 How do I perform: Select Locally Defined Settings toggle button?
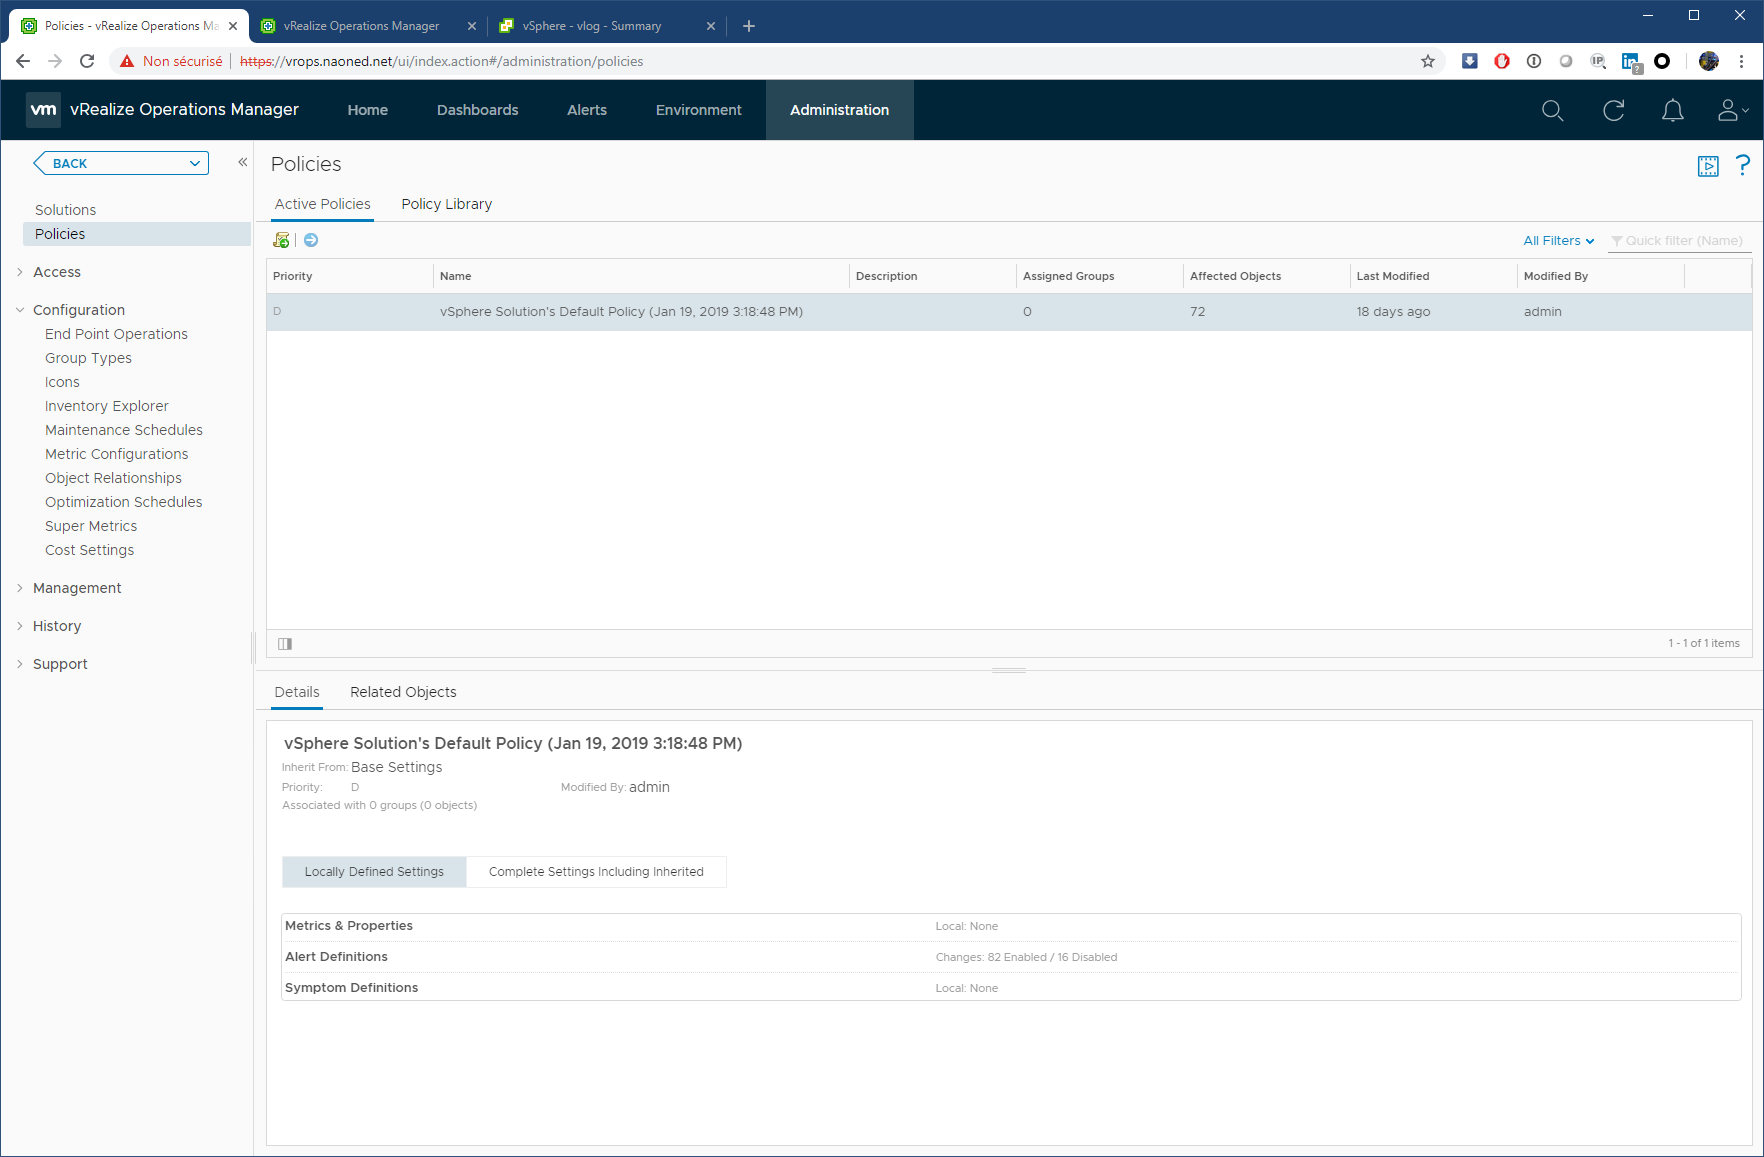tap(374, 872)
